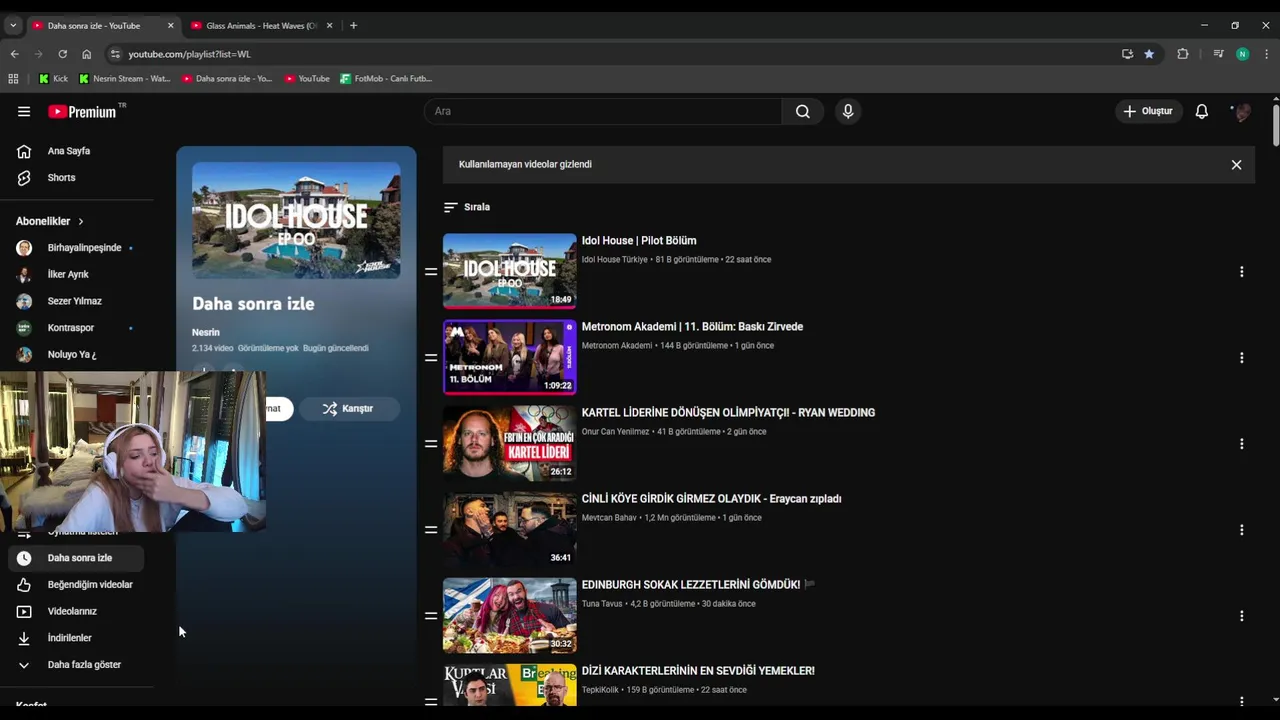Open options for EDINBURGH SOKAK LEZZETLERİNİ video
The image size is (1280, 720).
tap(1241, 615)
